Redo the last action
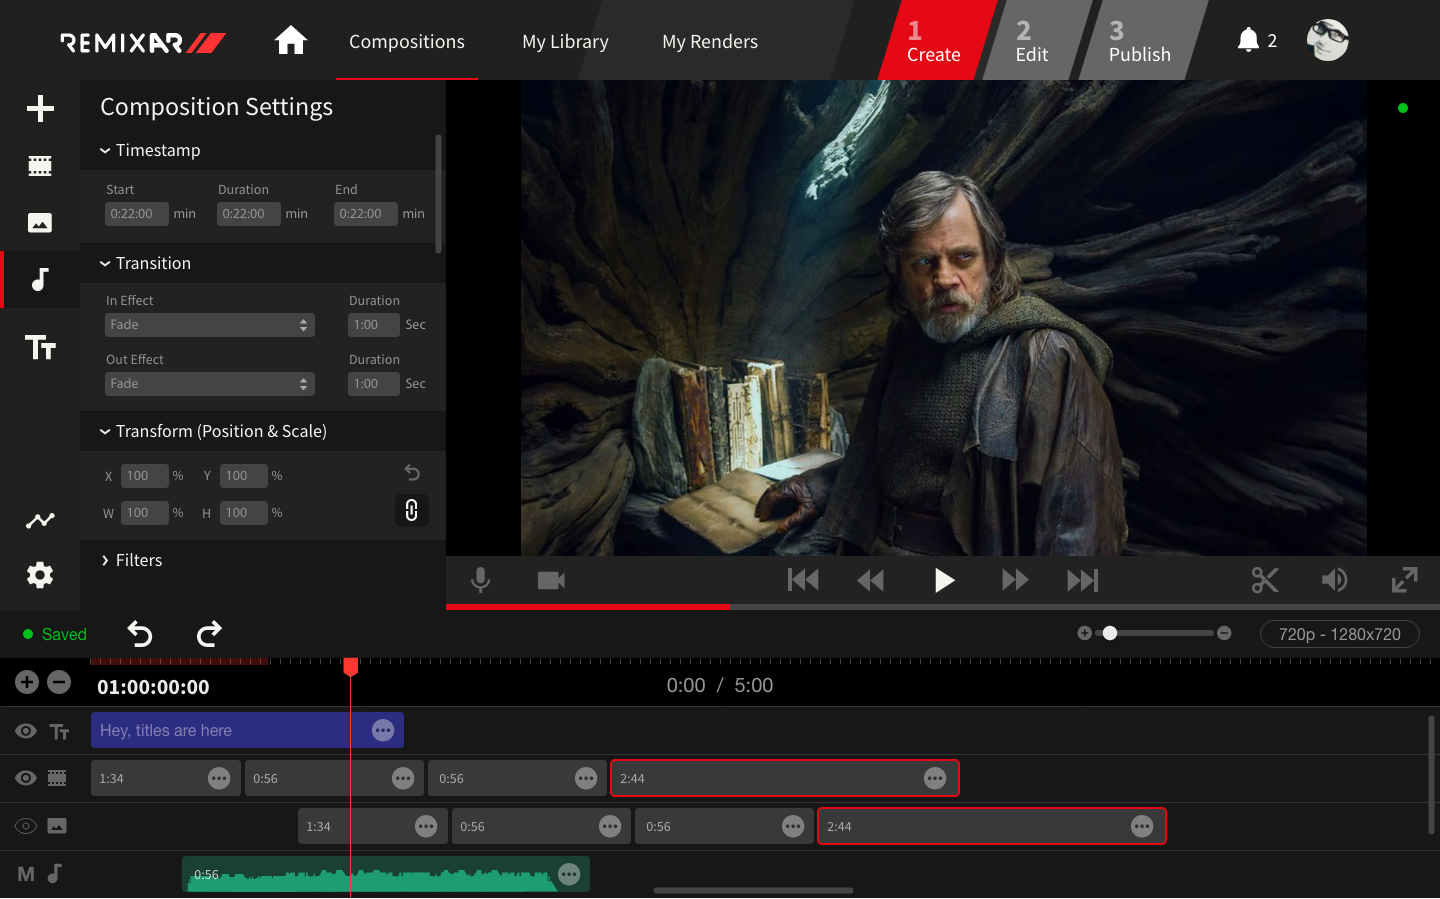This screenshot has height=899, width=1440. [209, 634]
